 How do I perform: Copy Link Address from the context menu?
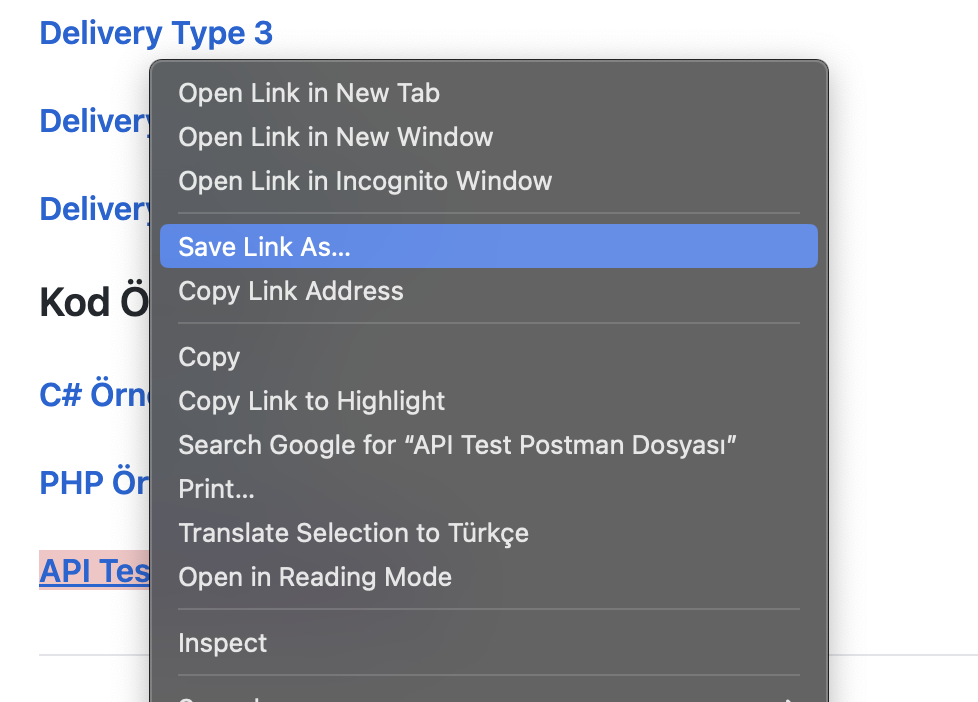290,291
